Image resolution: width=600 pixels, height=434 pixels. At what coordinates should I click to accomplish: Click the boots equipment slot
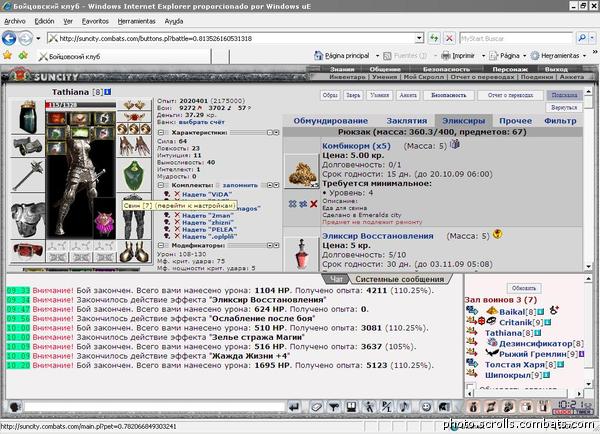point(134,251)
